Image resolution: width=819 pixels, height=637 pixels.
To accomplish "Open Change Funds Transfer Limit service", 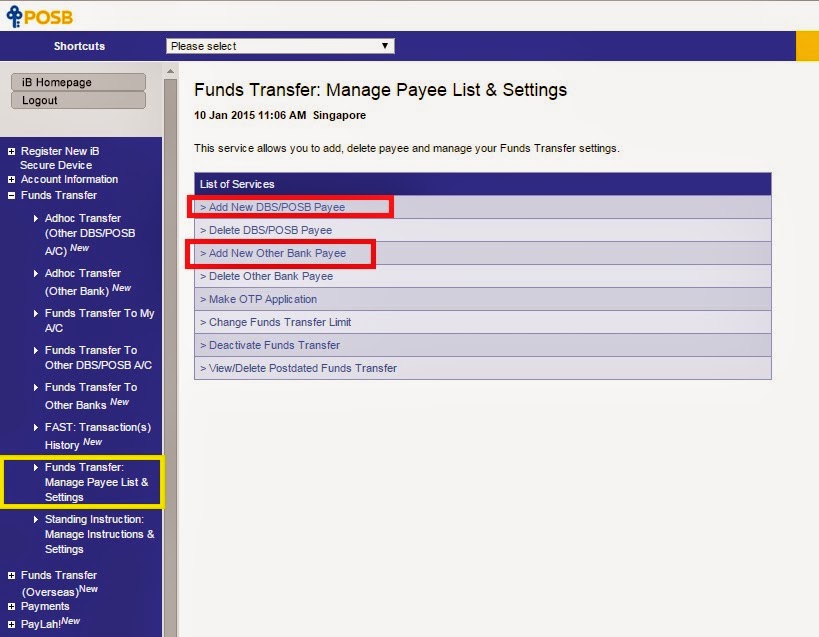I will tap(276, 322).
